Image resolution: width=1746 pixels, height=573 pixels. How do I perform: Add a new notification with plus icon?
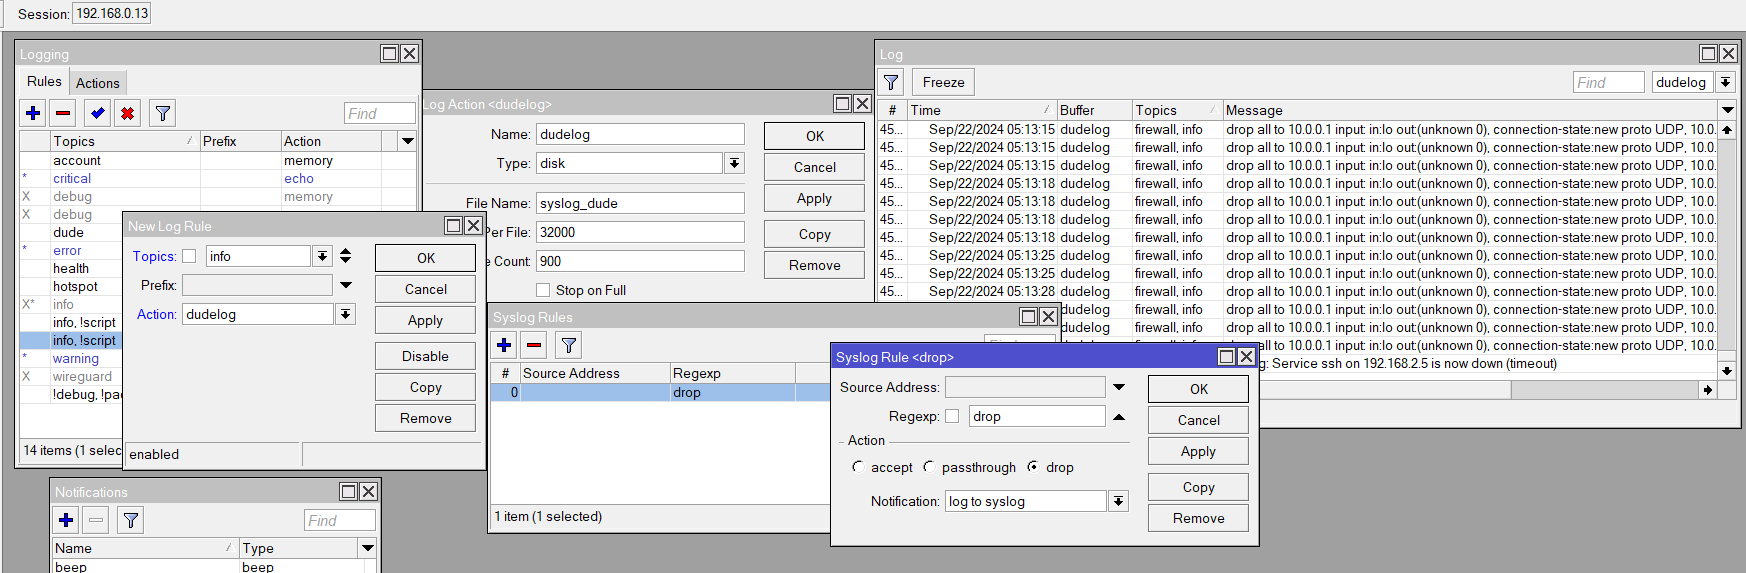pyautogui.click(x=66, y=520)
